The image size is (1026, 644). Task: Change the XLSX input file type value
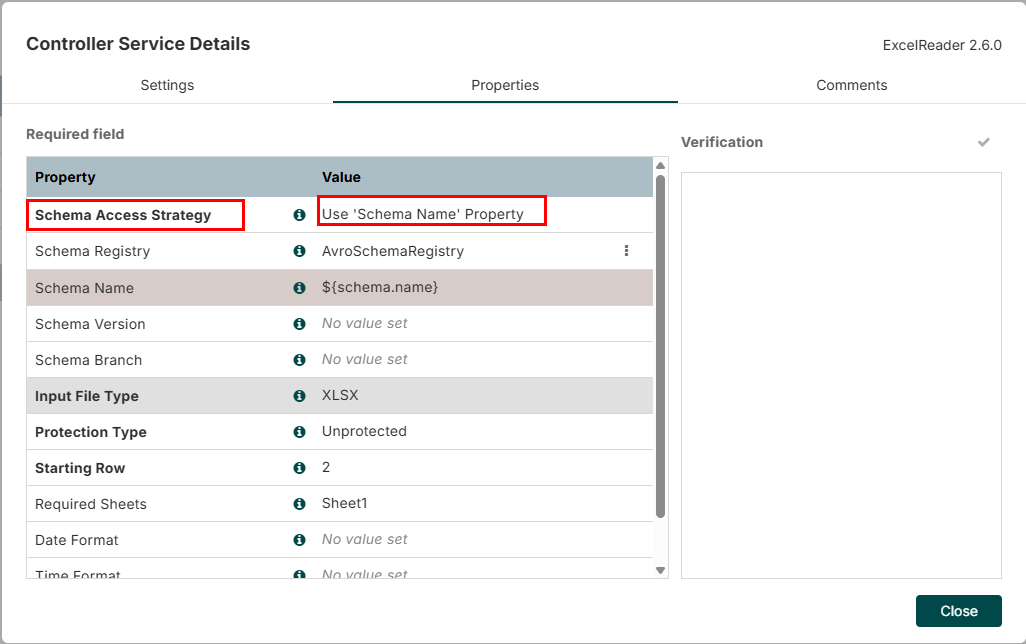[x=340, y=395]
